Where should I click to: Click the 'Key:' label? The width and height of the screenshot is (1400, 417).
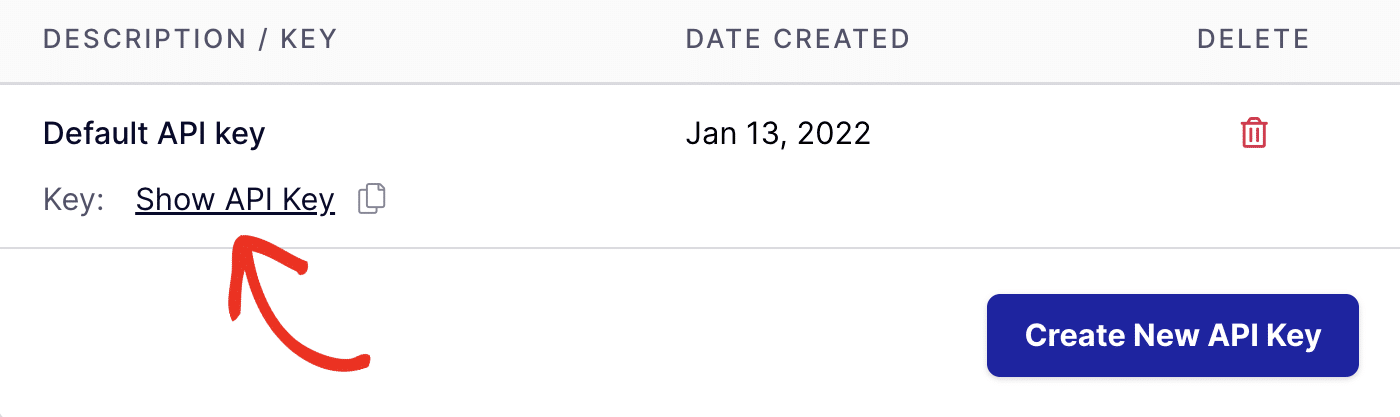[74, 200]
